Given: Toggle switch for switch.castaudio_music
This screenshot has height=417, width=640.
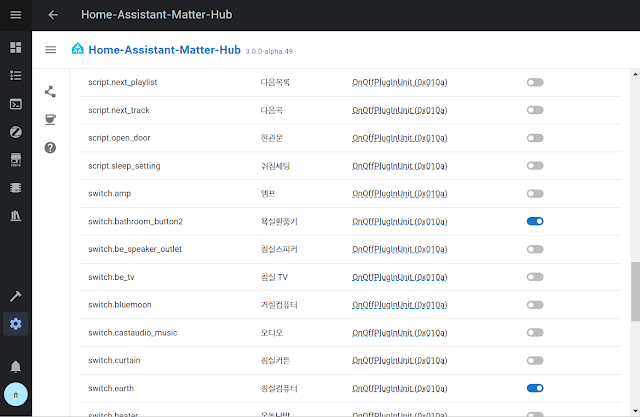Looking at the screenshot, I should 535,333.
